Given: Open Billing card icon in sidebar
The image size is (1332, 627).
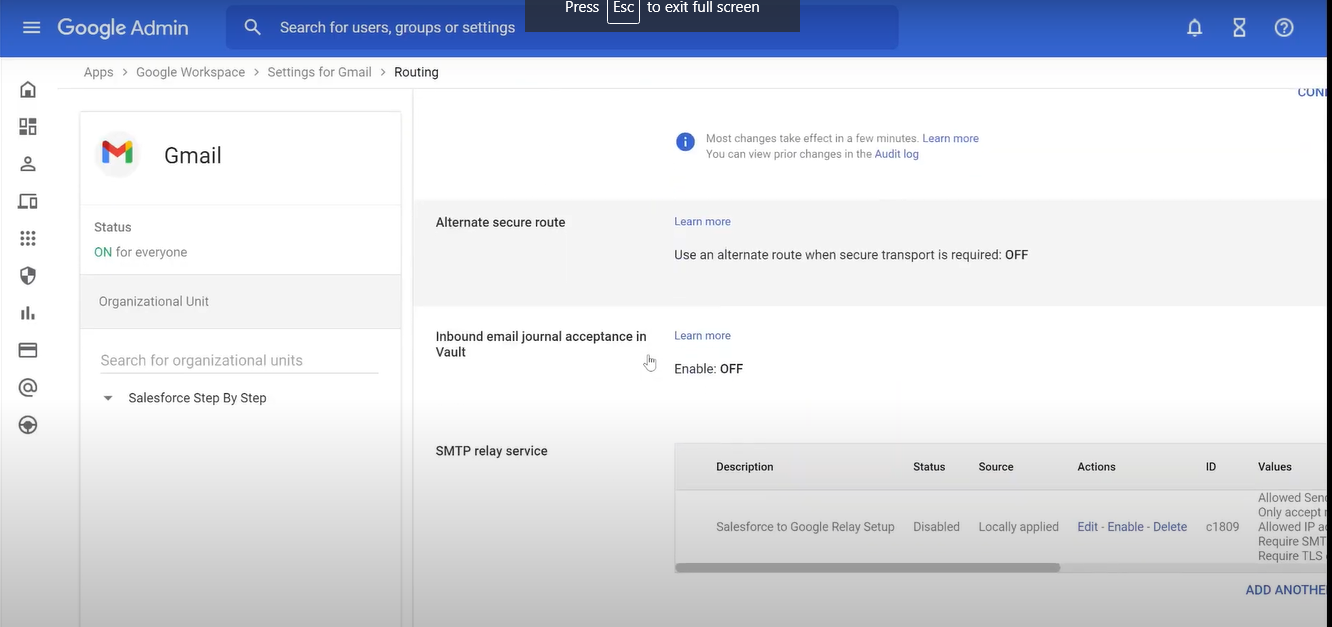Looking at the screenshot, I should [28, 350].
